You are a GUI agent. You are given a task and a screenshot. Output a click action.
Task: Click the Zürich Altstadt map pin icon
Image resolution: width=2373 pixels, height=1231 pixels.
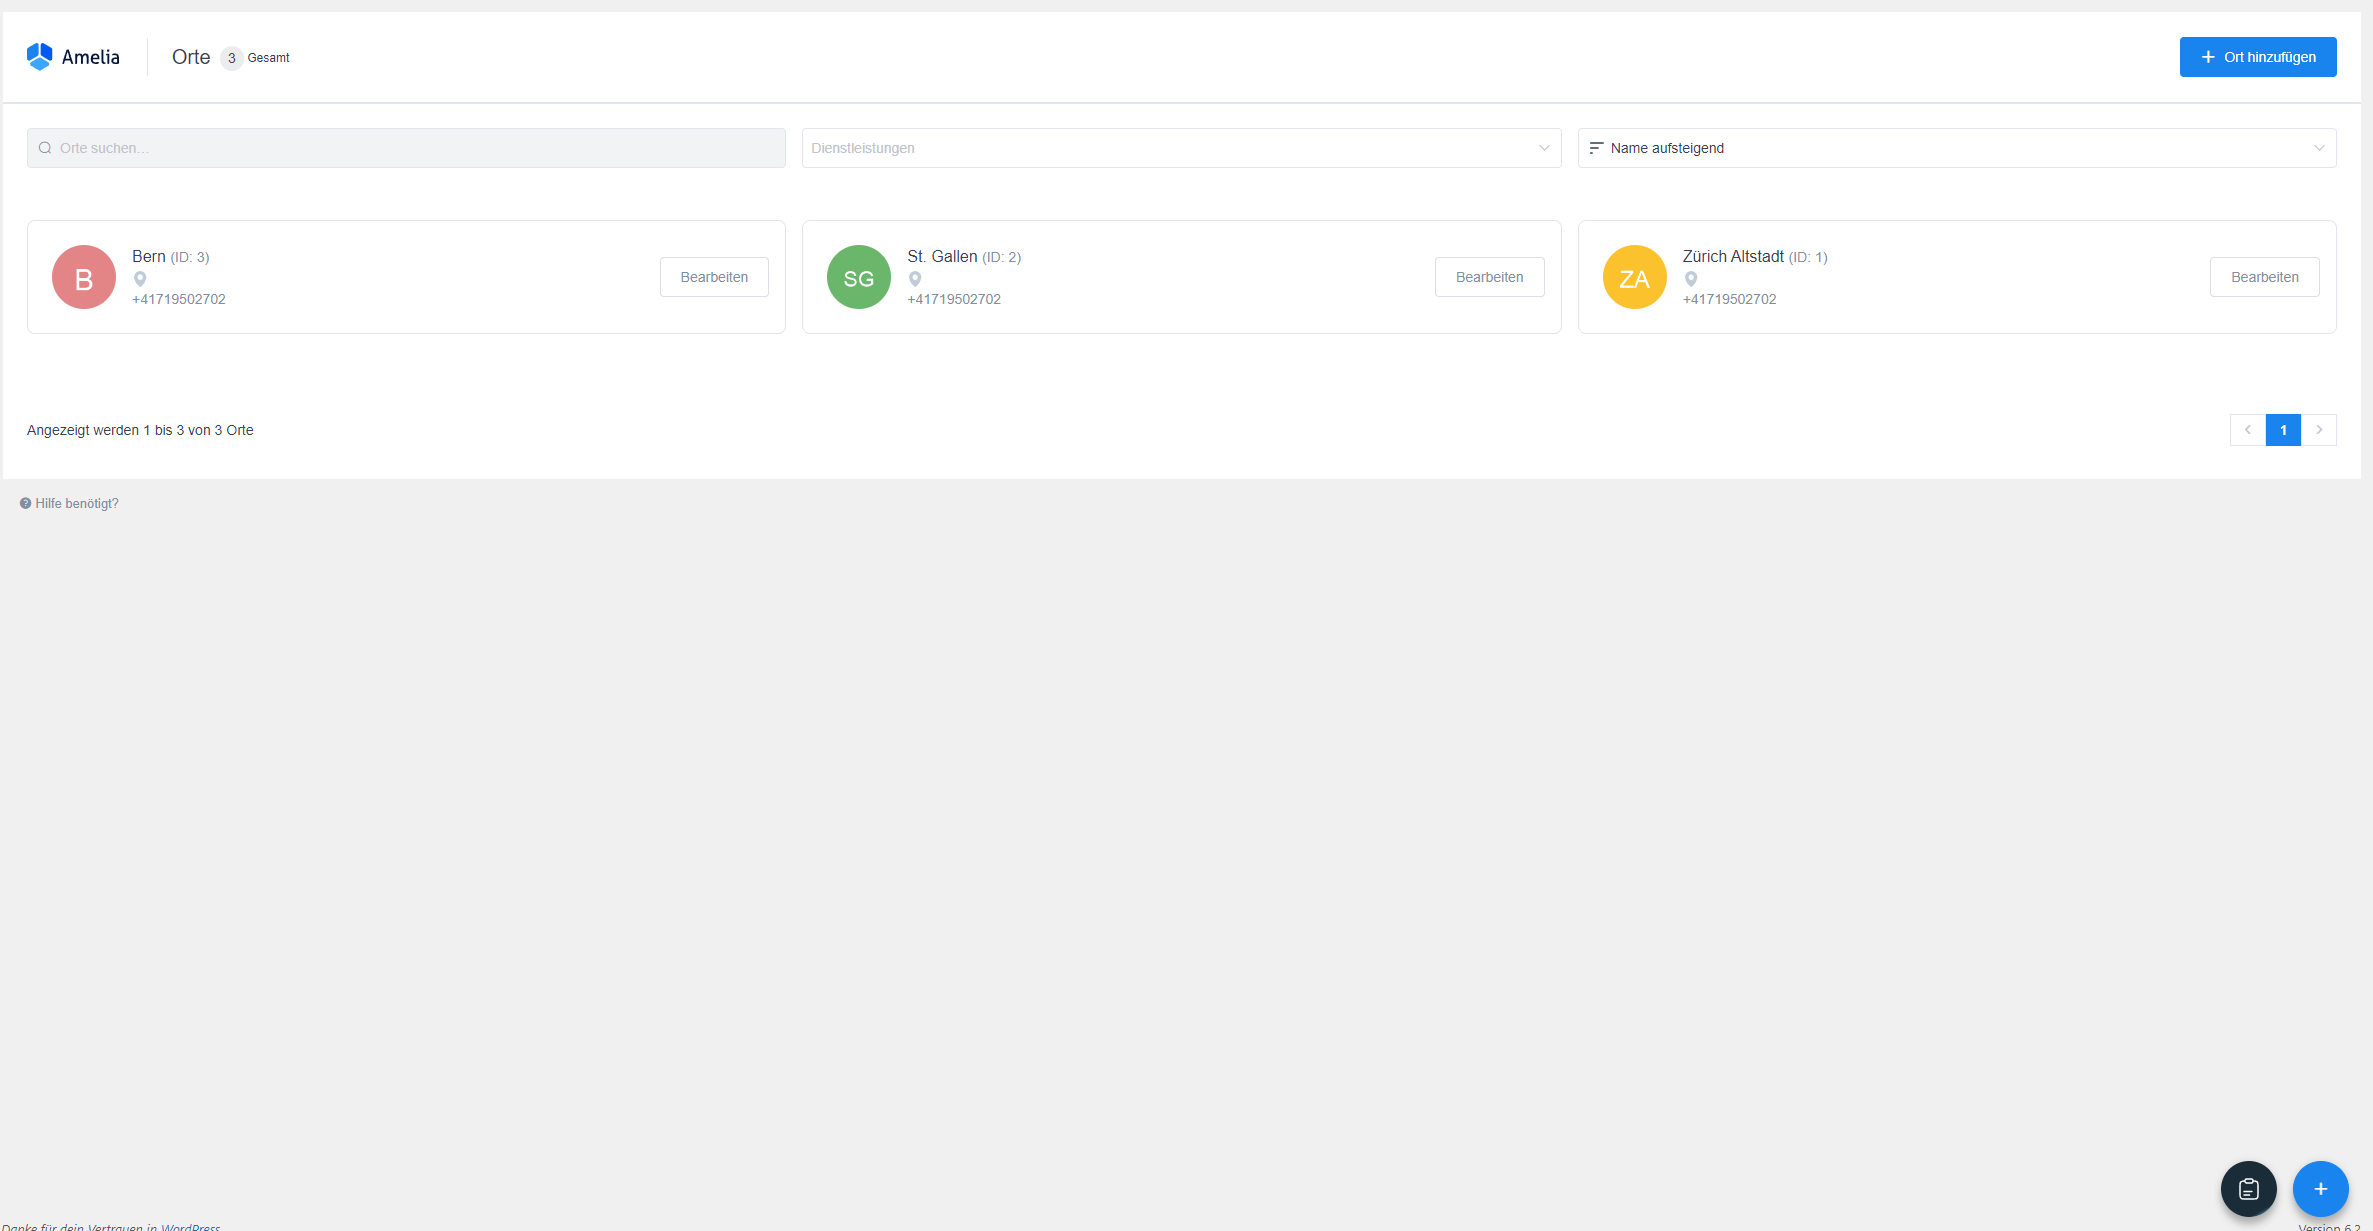[1691, 279]
